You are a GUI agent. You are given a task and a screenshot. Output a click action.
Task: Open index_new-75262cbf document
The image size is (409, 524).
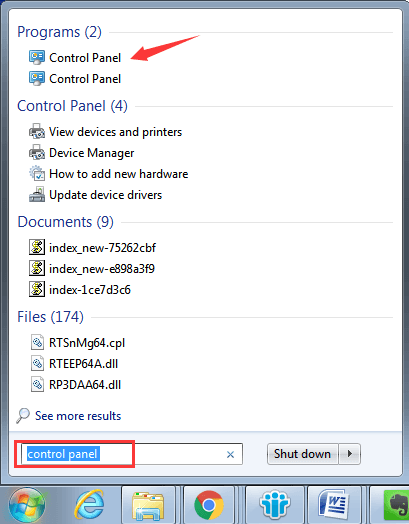click(x=92, y=248)
